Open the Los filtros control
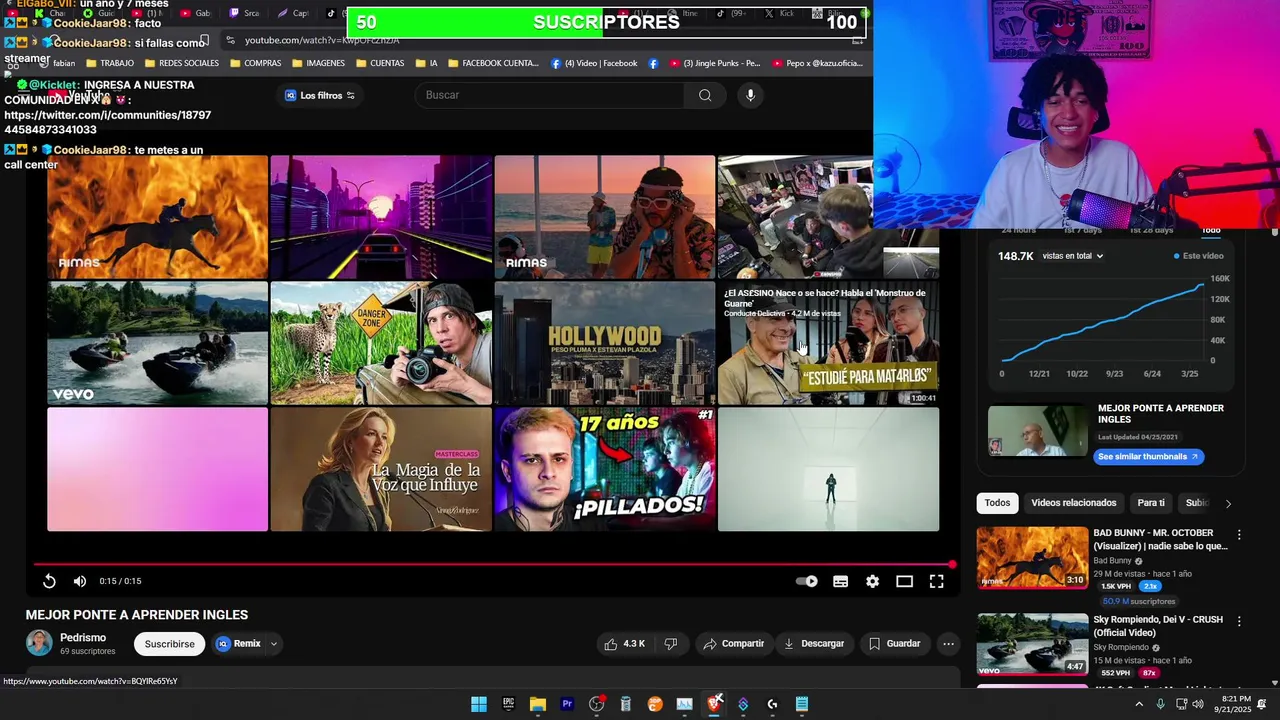Screen dimensions: 1280x720 pyautogui.click(x=320, y=96)
